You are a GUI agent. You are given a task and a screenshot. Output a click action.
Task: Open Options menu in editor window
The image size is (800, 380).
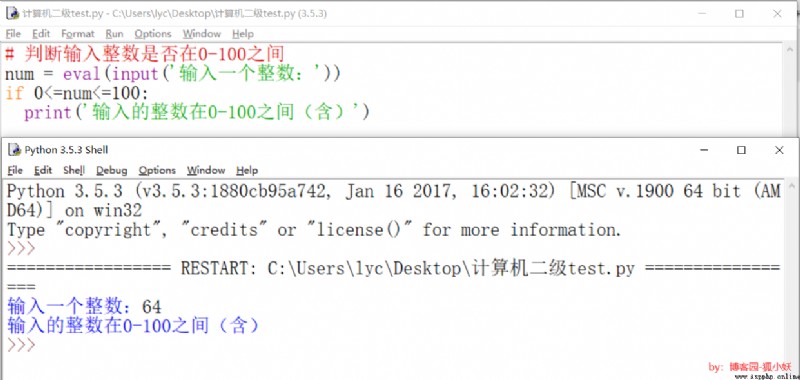(x=153, y=34)
